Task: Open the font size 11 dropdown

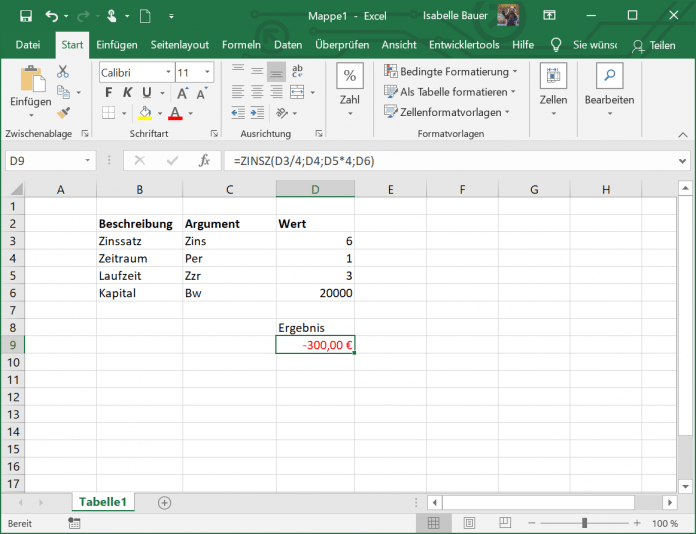Action: click(x=207, y=72)
